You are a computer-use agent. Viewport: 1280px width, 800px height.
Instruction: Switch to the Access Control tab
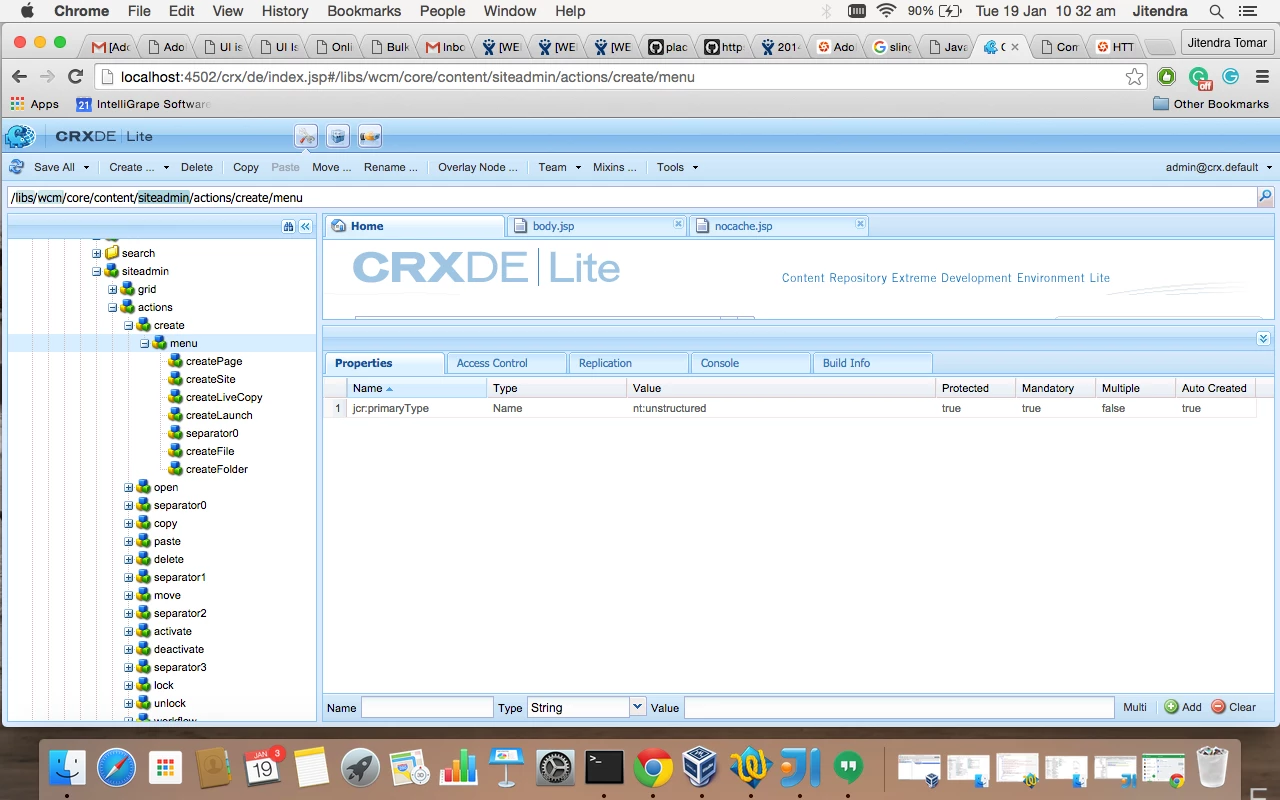[506, 363]
